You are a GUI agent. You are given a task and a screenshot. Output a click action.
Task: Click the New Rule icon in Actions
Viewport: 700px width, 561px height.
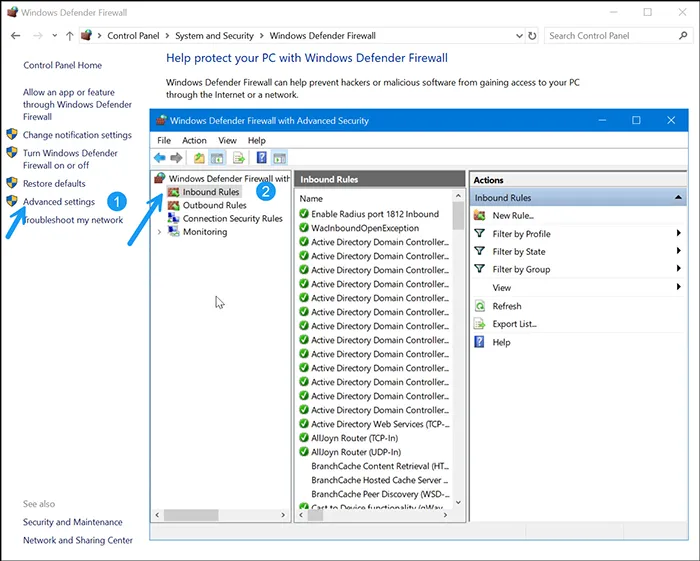[x=480, y=215]
